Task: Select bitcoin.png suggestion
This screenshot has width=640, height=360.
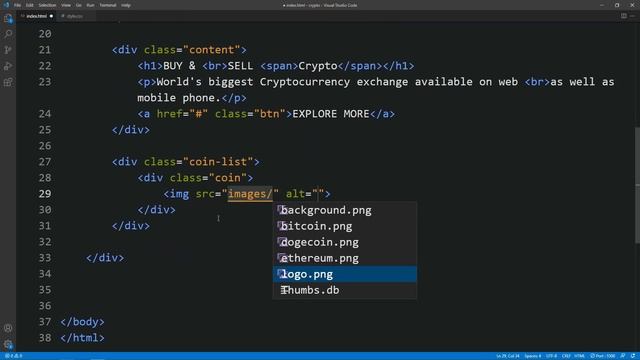Action: tap(345, 226)
